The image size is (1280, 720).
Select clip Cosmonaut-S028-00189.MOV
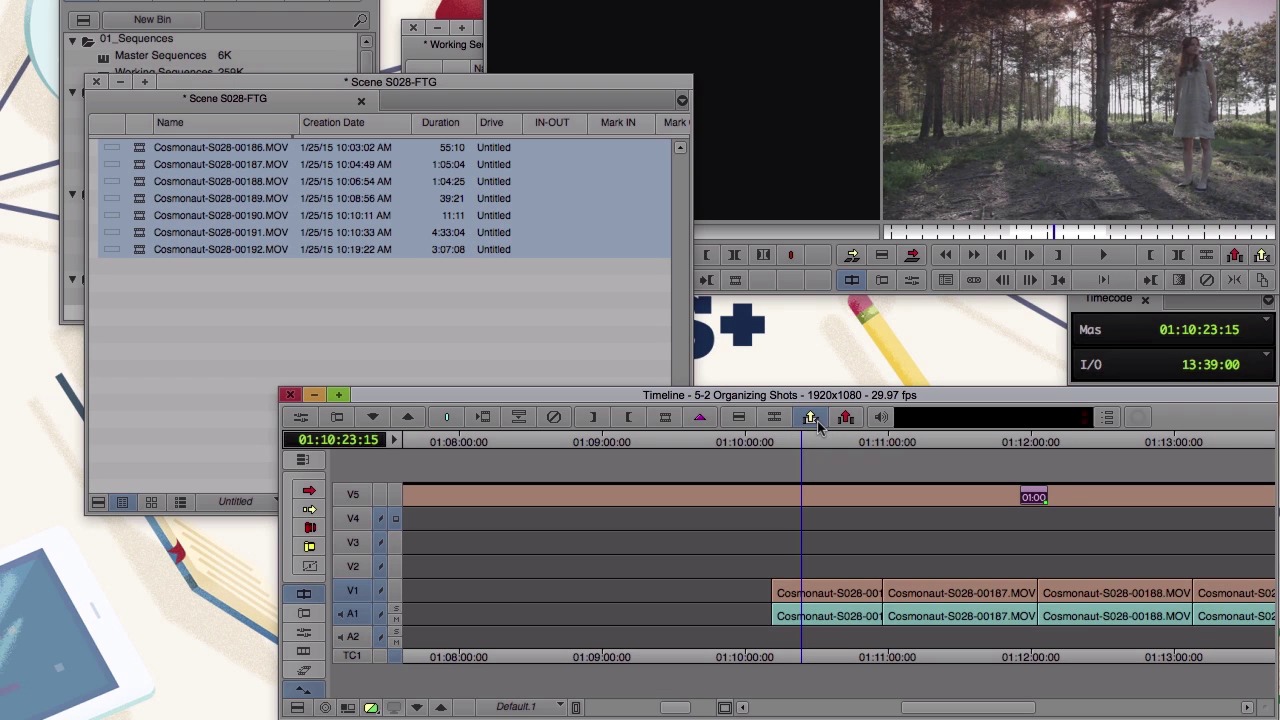click(x=221, y=199)
